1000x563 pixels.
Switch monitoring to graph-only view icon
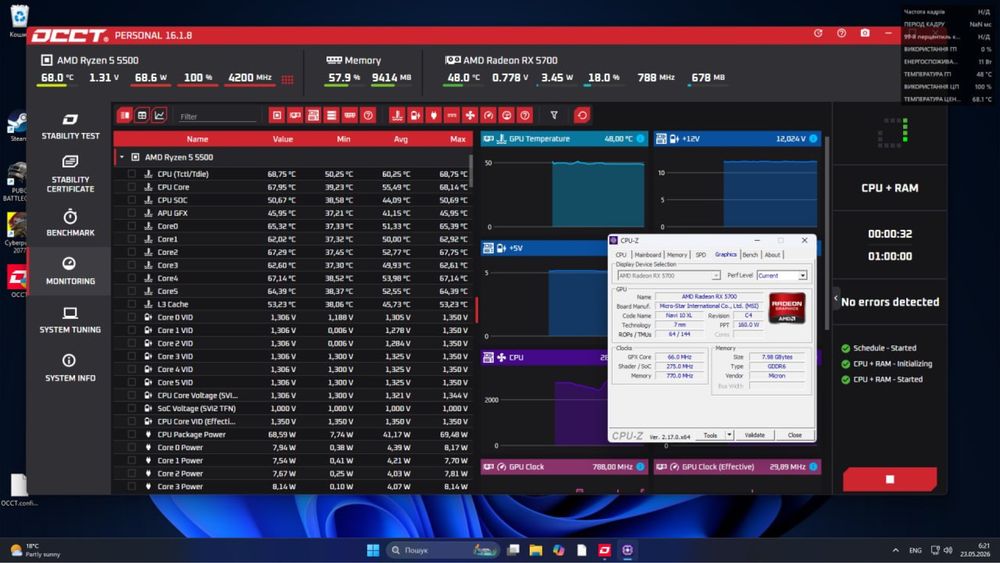tap(159, 115)
